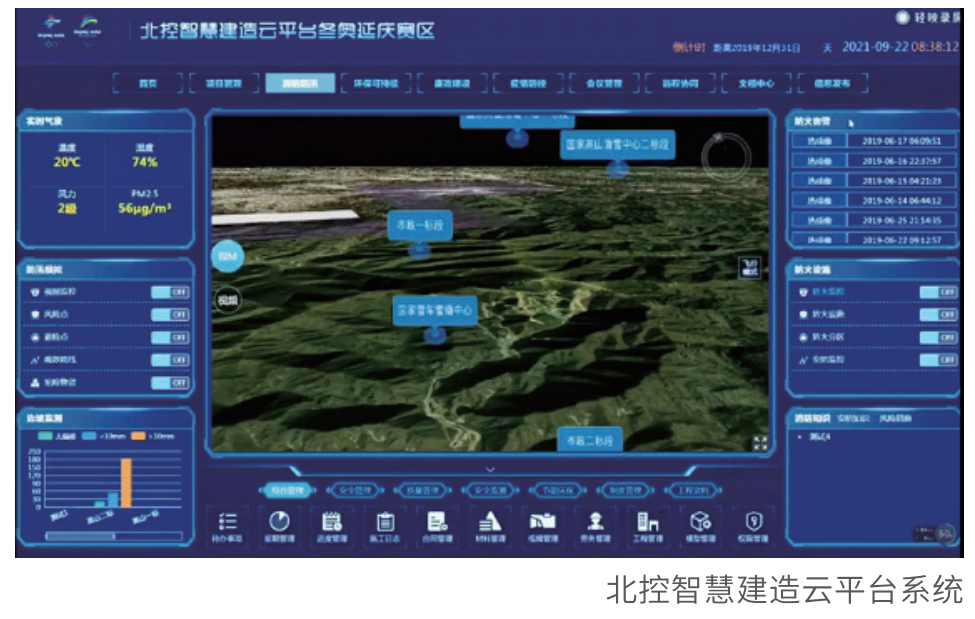Open 疫情防控 tab
Image resolution: width=975 pixels, height=619 pixels.
(x=528, y=83)
